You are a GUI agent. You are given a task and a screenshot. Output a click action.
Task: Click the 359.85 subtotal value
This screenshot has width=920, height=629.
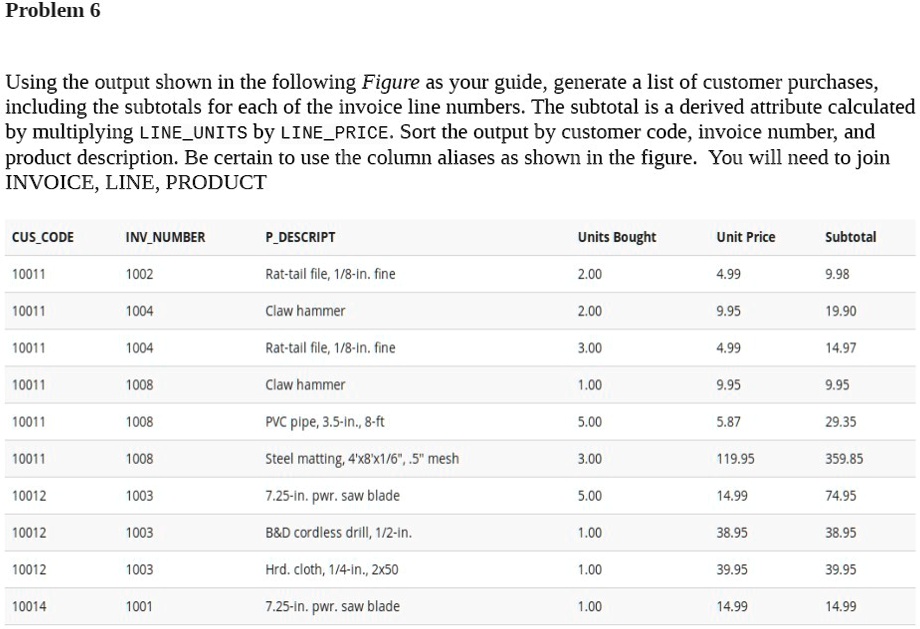[843, 459]
